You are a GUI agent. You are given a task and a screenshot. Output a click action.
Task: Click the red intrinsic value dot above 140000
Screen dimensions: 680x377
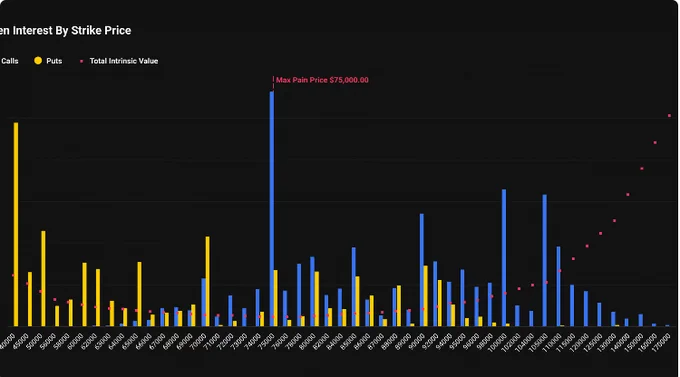pyautogui.click(x=628, y=195)
